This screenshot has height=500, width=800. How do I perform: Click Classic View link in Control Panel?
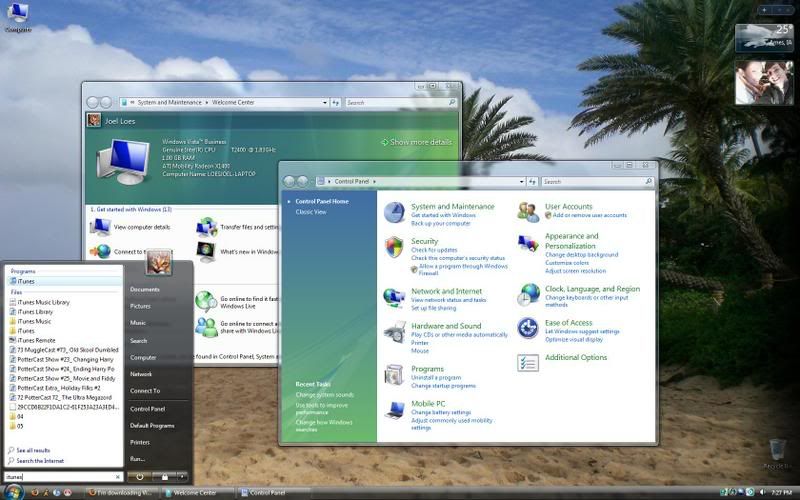[311, 212]
